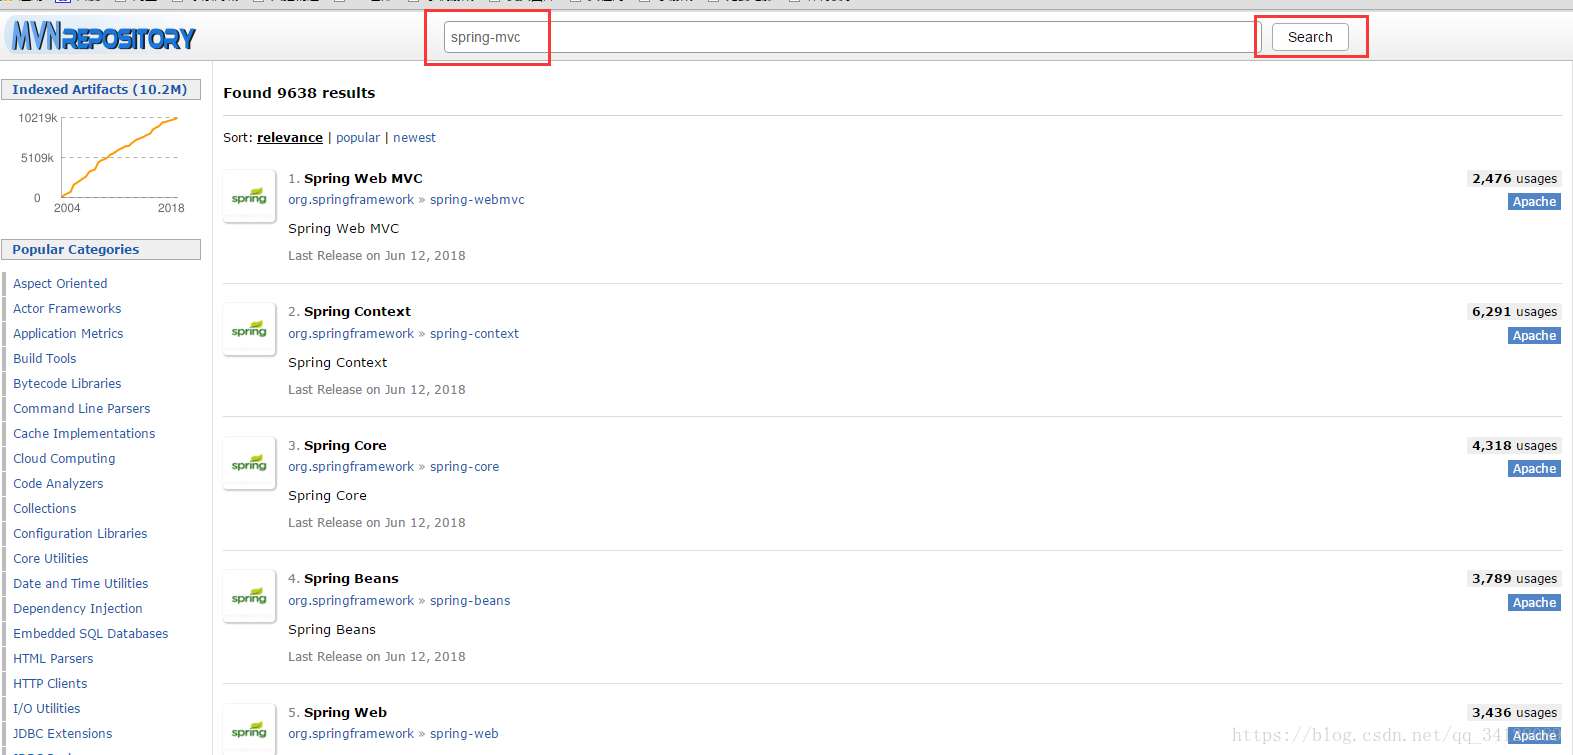Screen dimensions: 1573x755
Task: Click the Apache license badge for Spring Context
Action: (1534, 336)
